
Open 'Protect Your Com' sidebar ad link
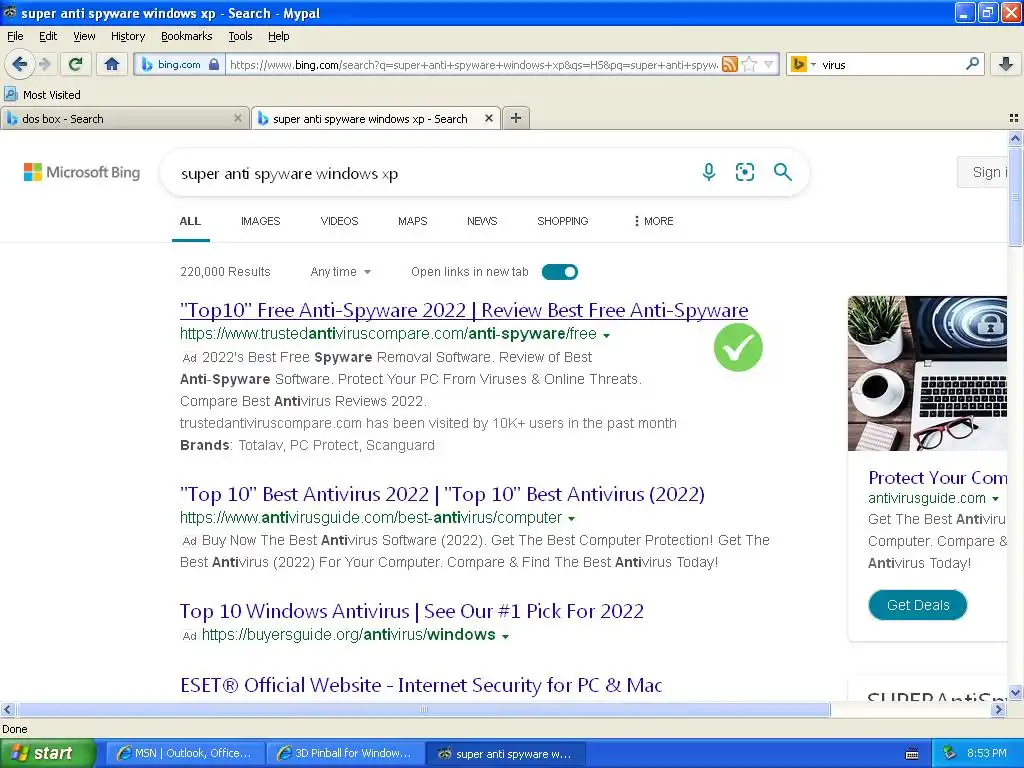[938, 477]
